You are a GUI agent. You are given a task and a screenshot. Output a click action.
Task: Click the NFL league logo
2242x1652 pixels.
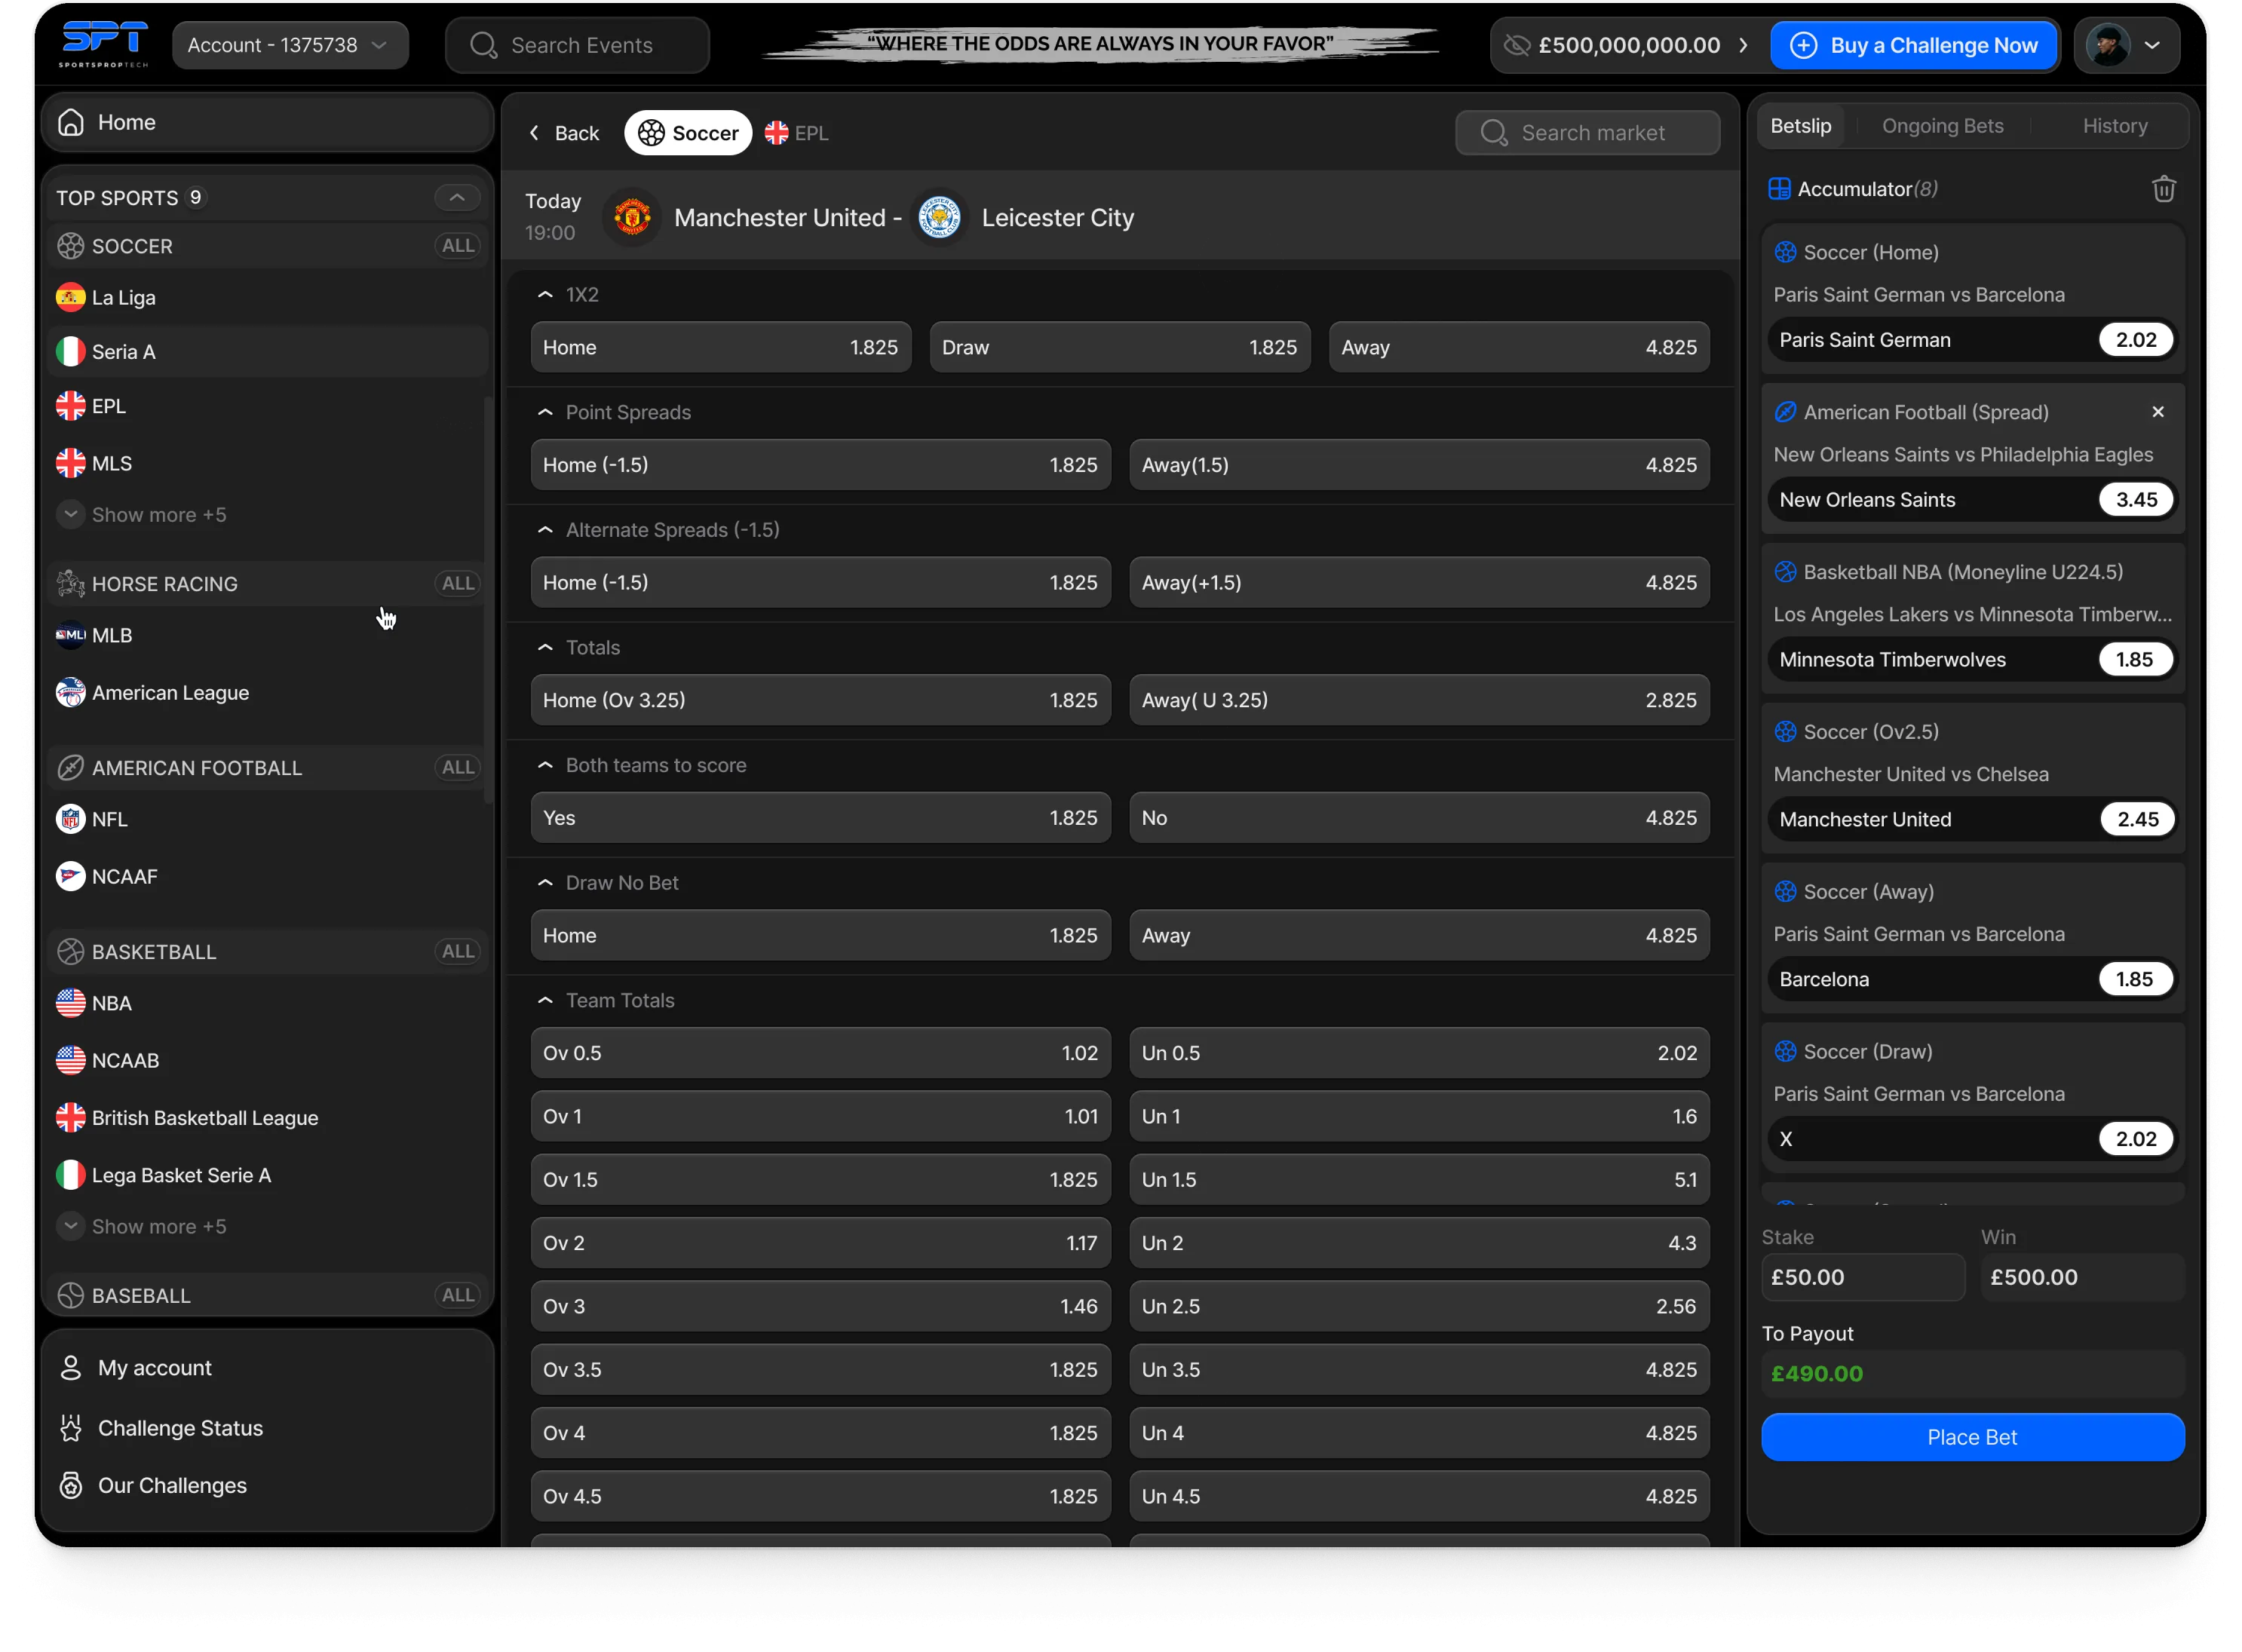(70, 819)
